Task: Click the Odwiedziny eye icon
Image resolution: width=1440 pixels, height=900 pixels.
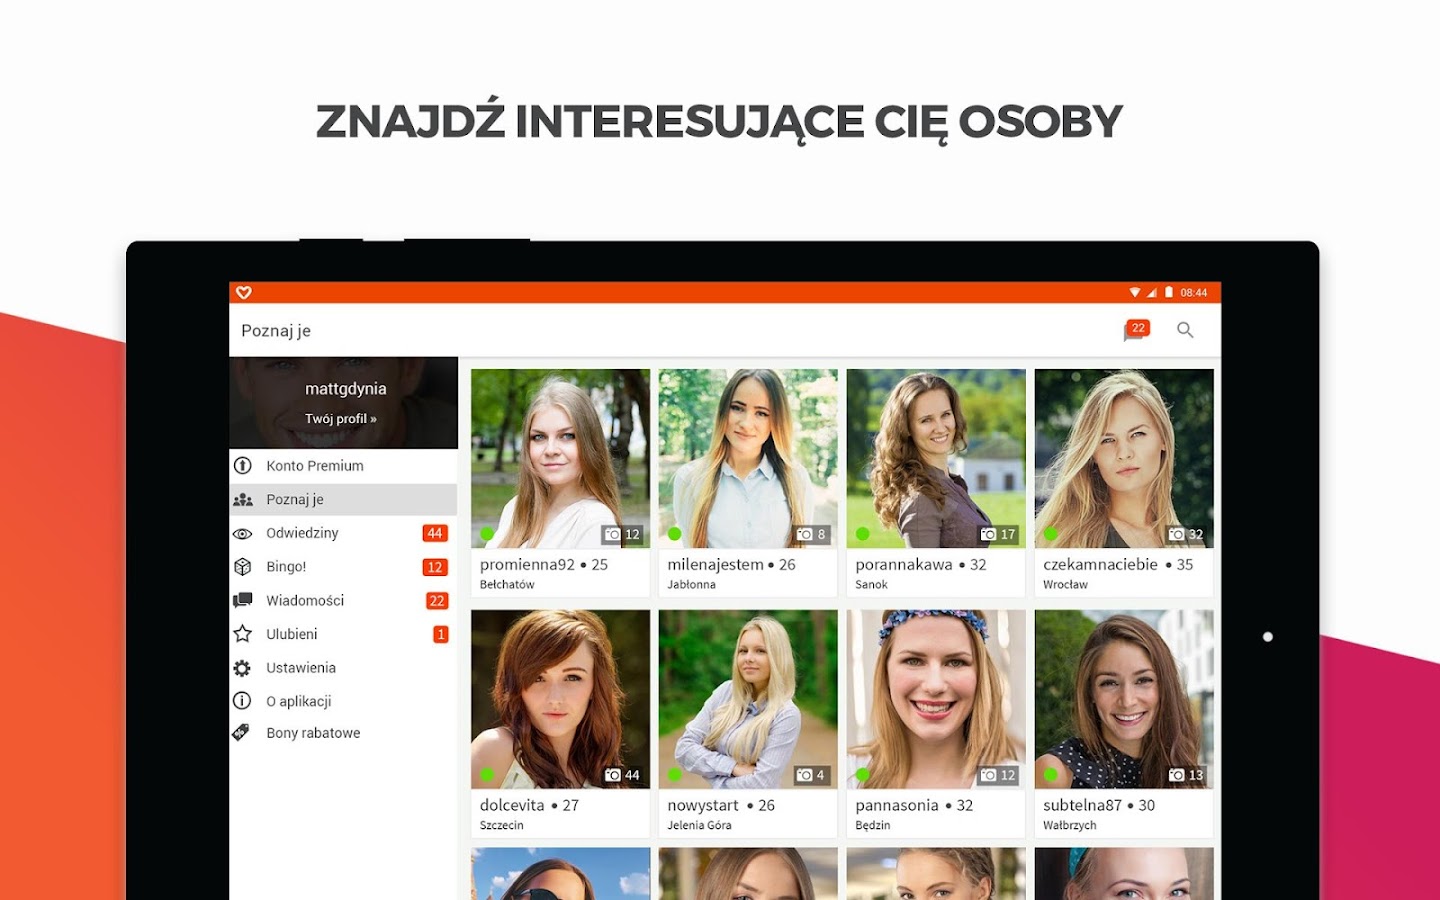Action: click(242, 534)
